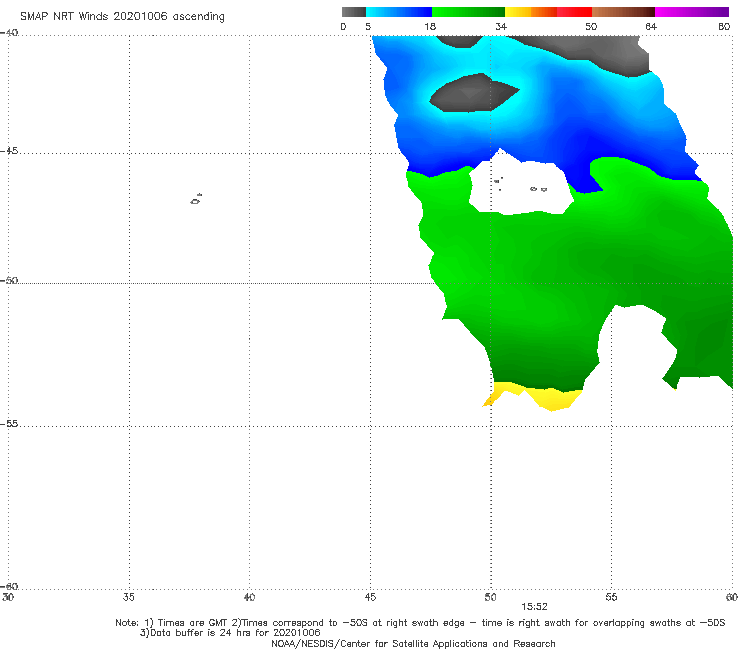The image size is (740, 650).
Task: Click latitude axis label '-45'
Action: point(9,151)
